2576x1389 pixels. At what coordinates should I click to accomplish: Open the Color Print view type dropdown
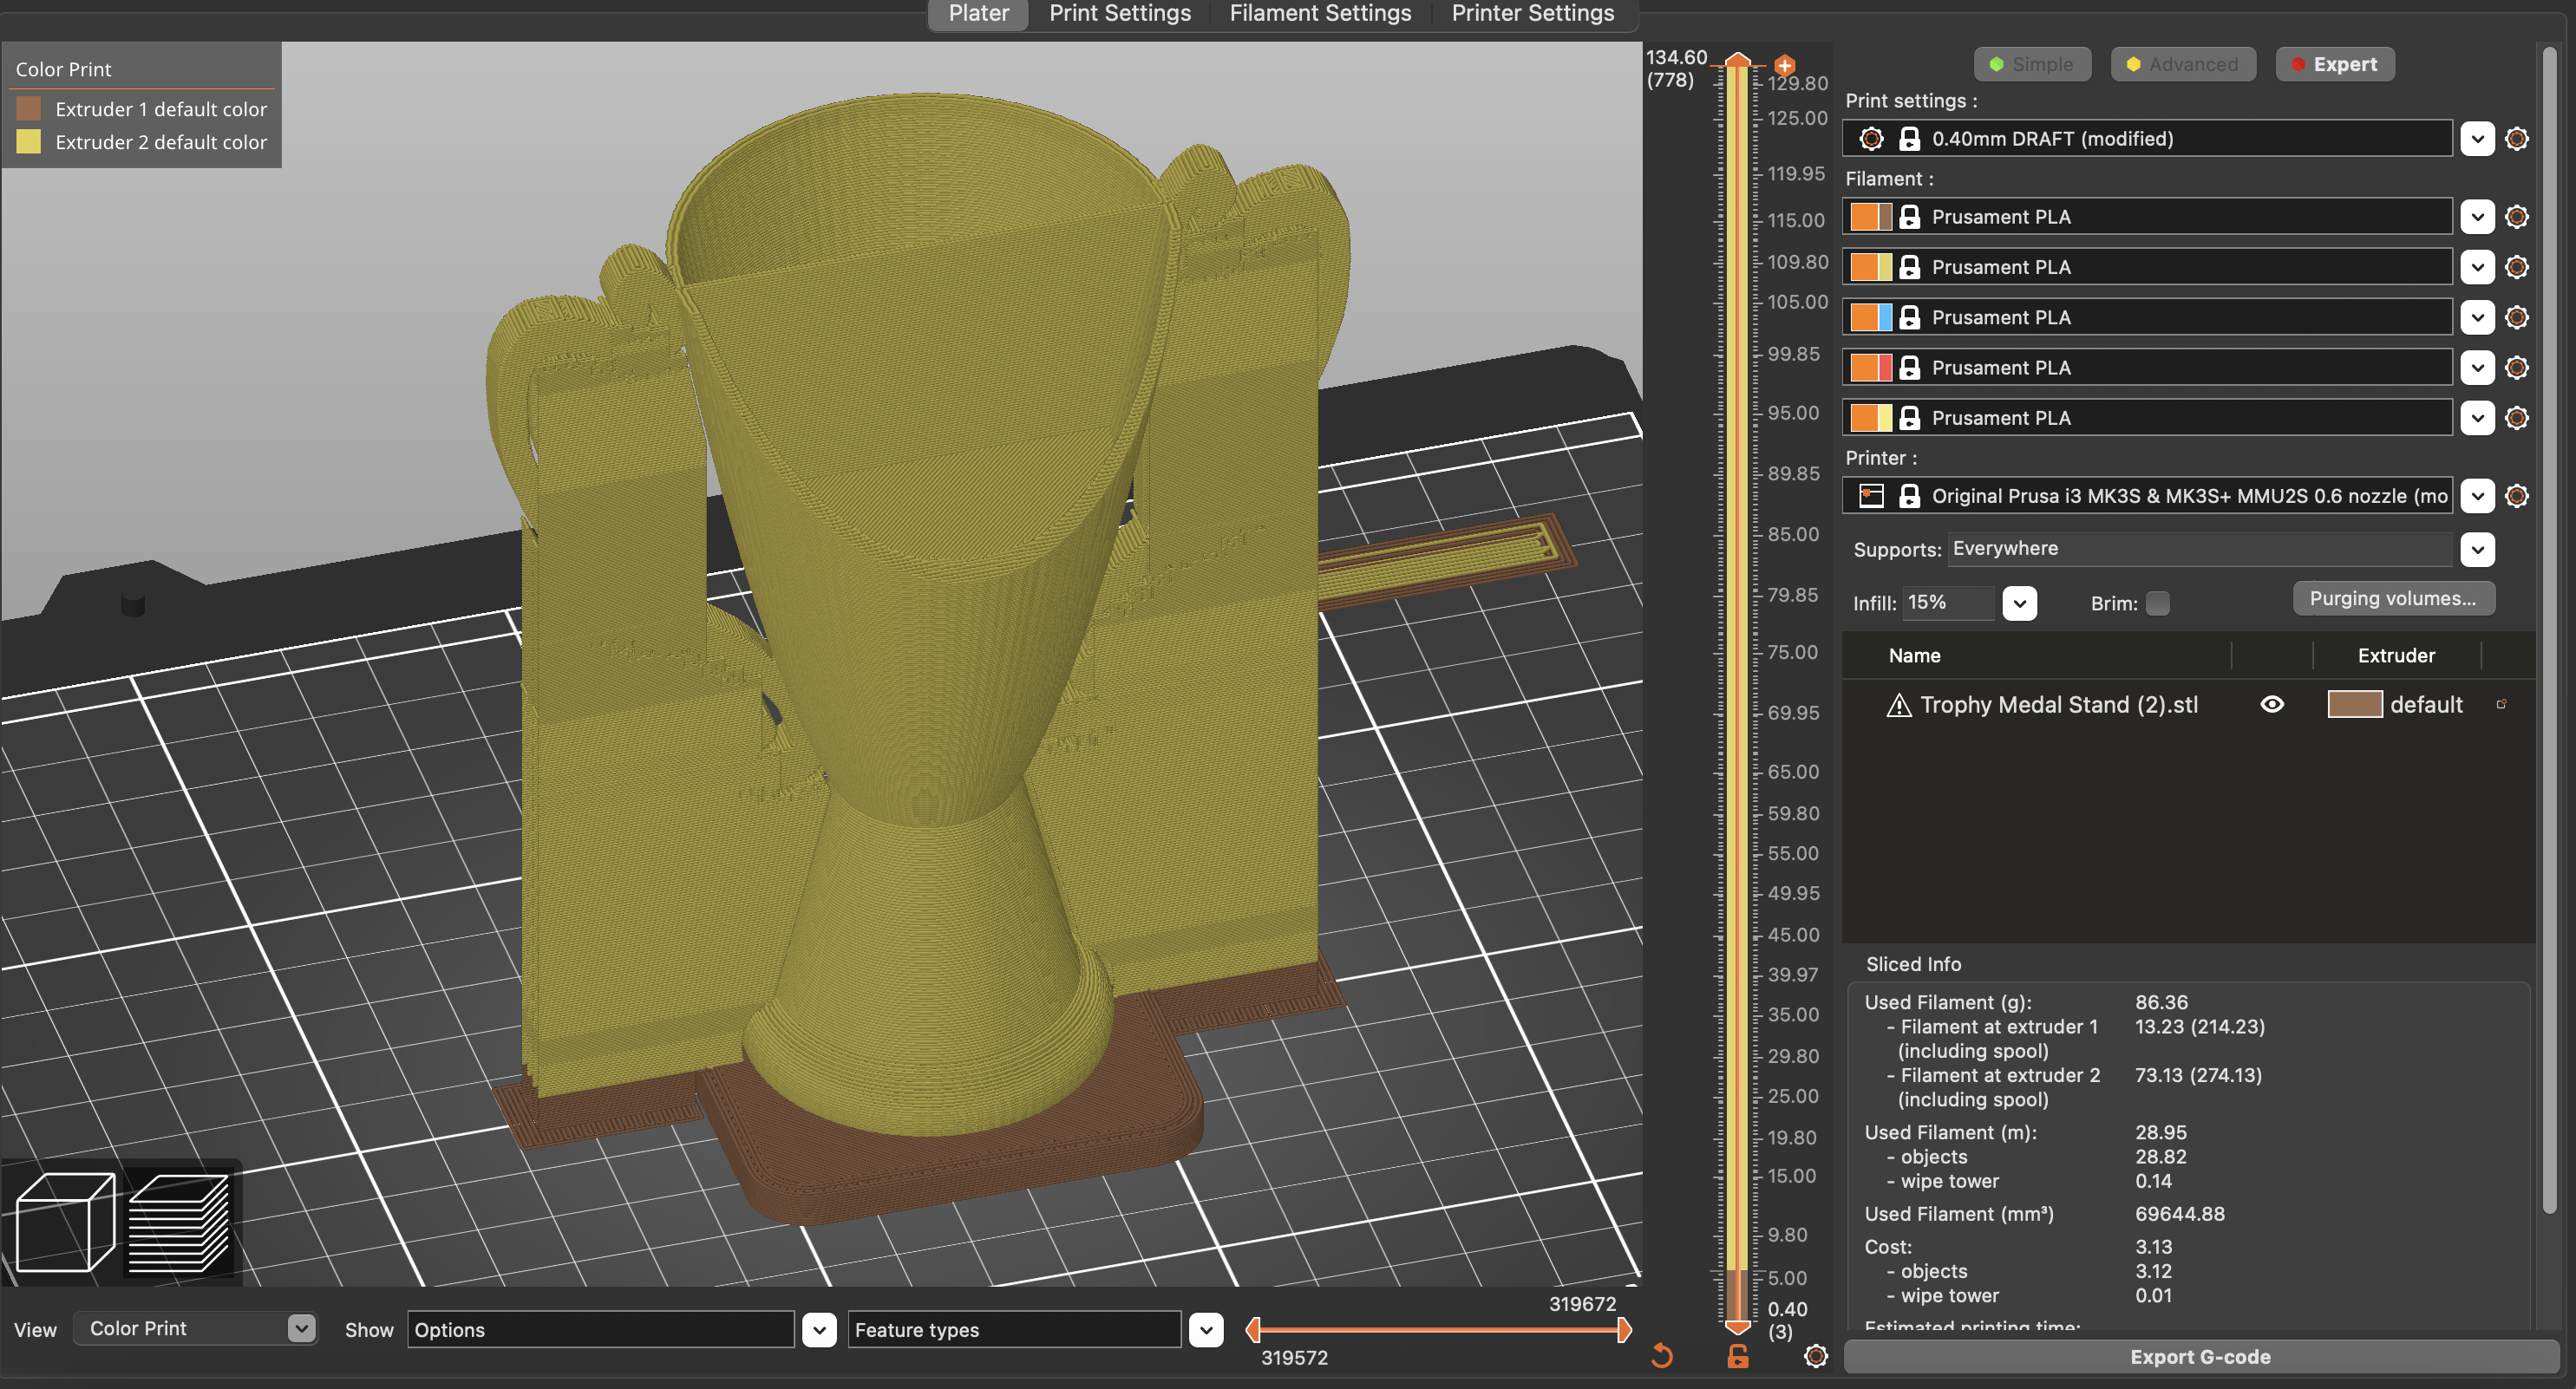[x=195, y=1328]
